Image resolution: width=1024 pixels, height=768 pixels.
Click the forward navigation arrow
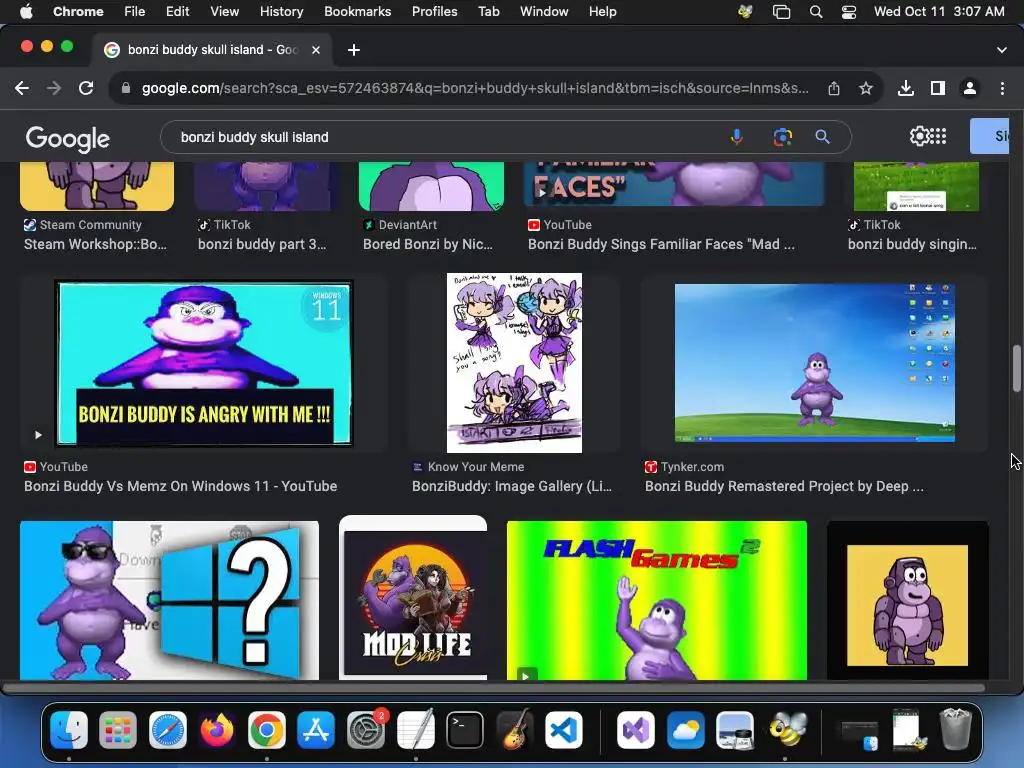(x=54, y=88)
